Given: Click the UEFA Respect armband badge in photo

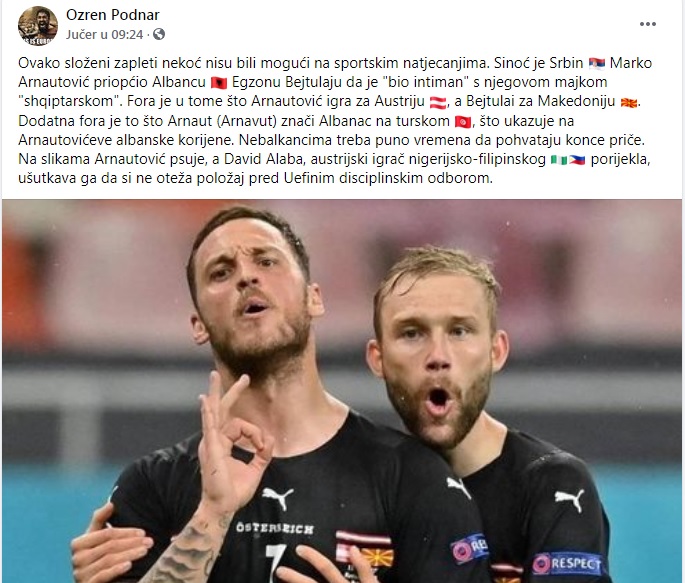Looking at the screenshot, I should pos(567,564).
